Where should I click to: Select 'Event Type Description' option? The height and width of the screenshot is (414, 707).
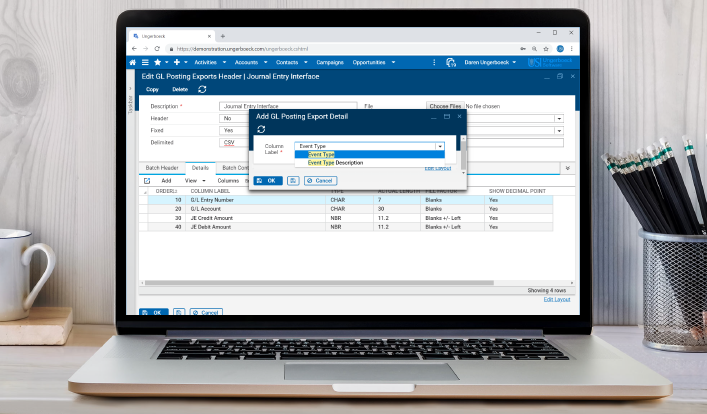335,162
